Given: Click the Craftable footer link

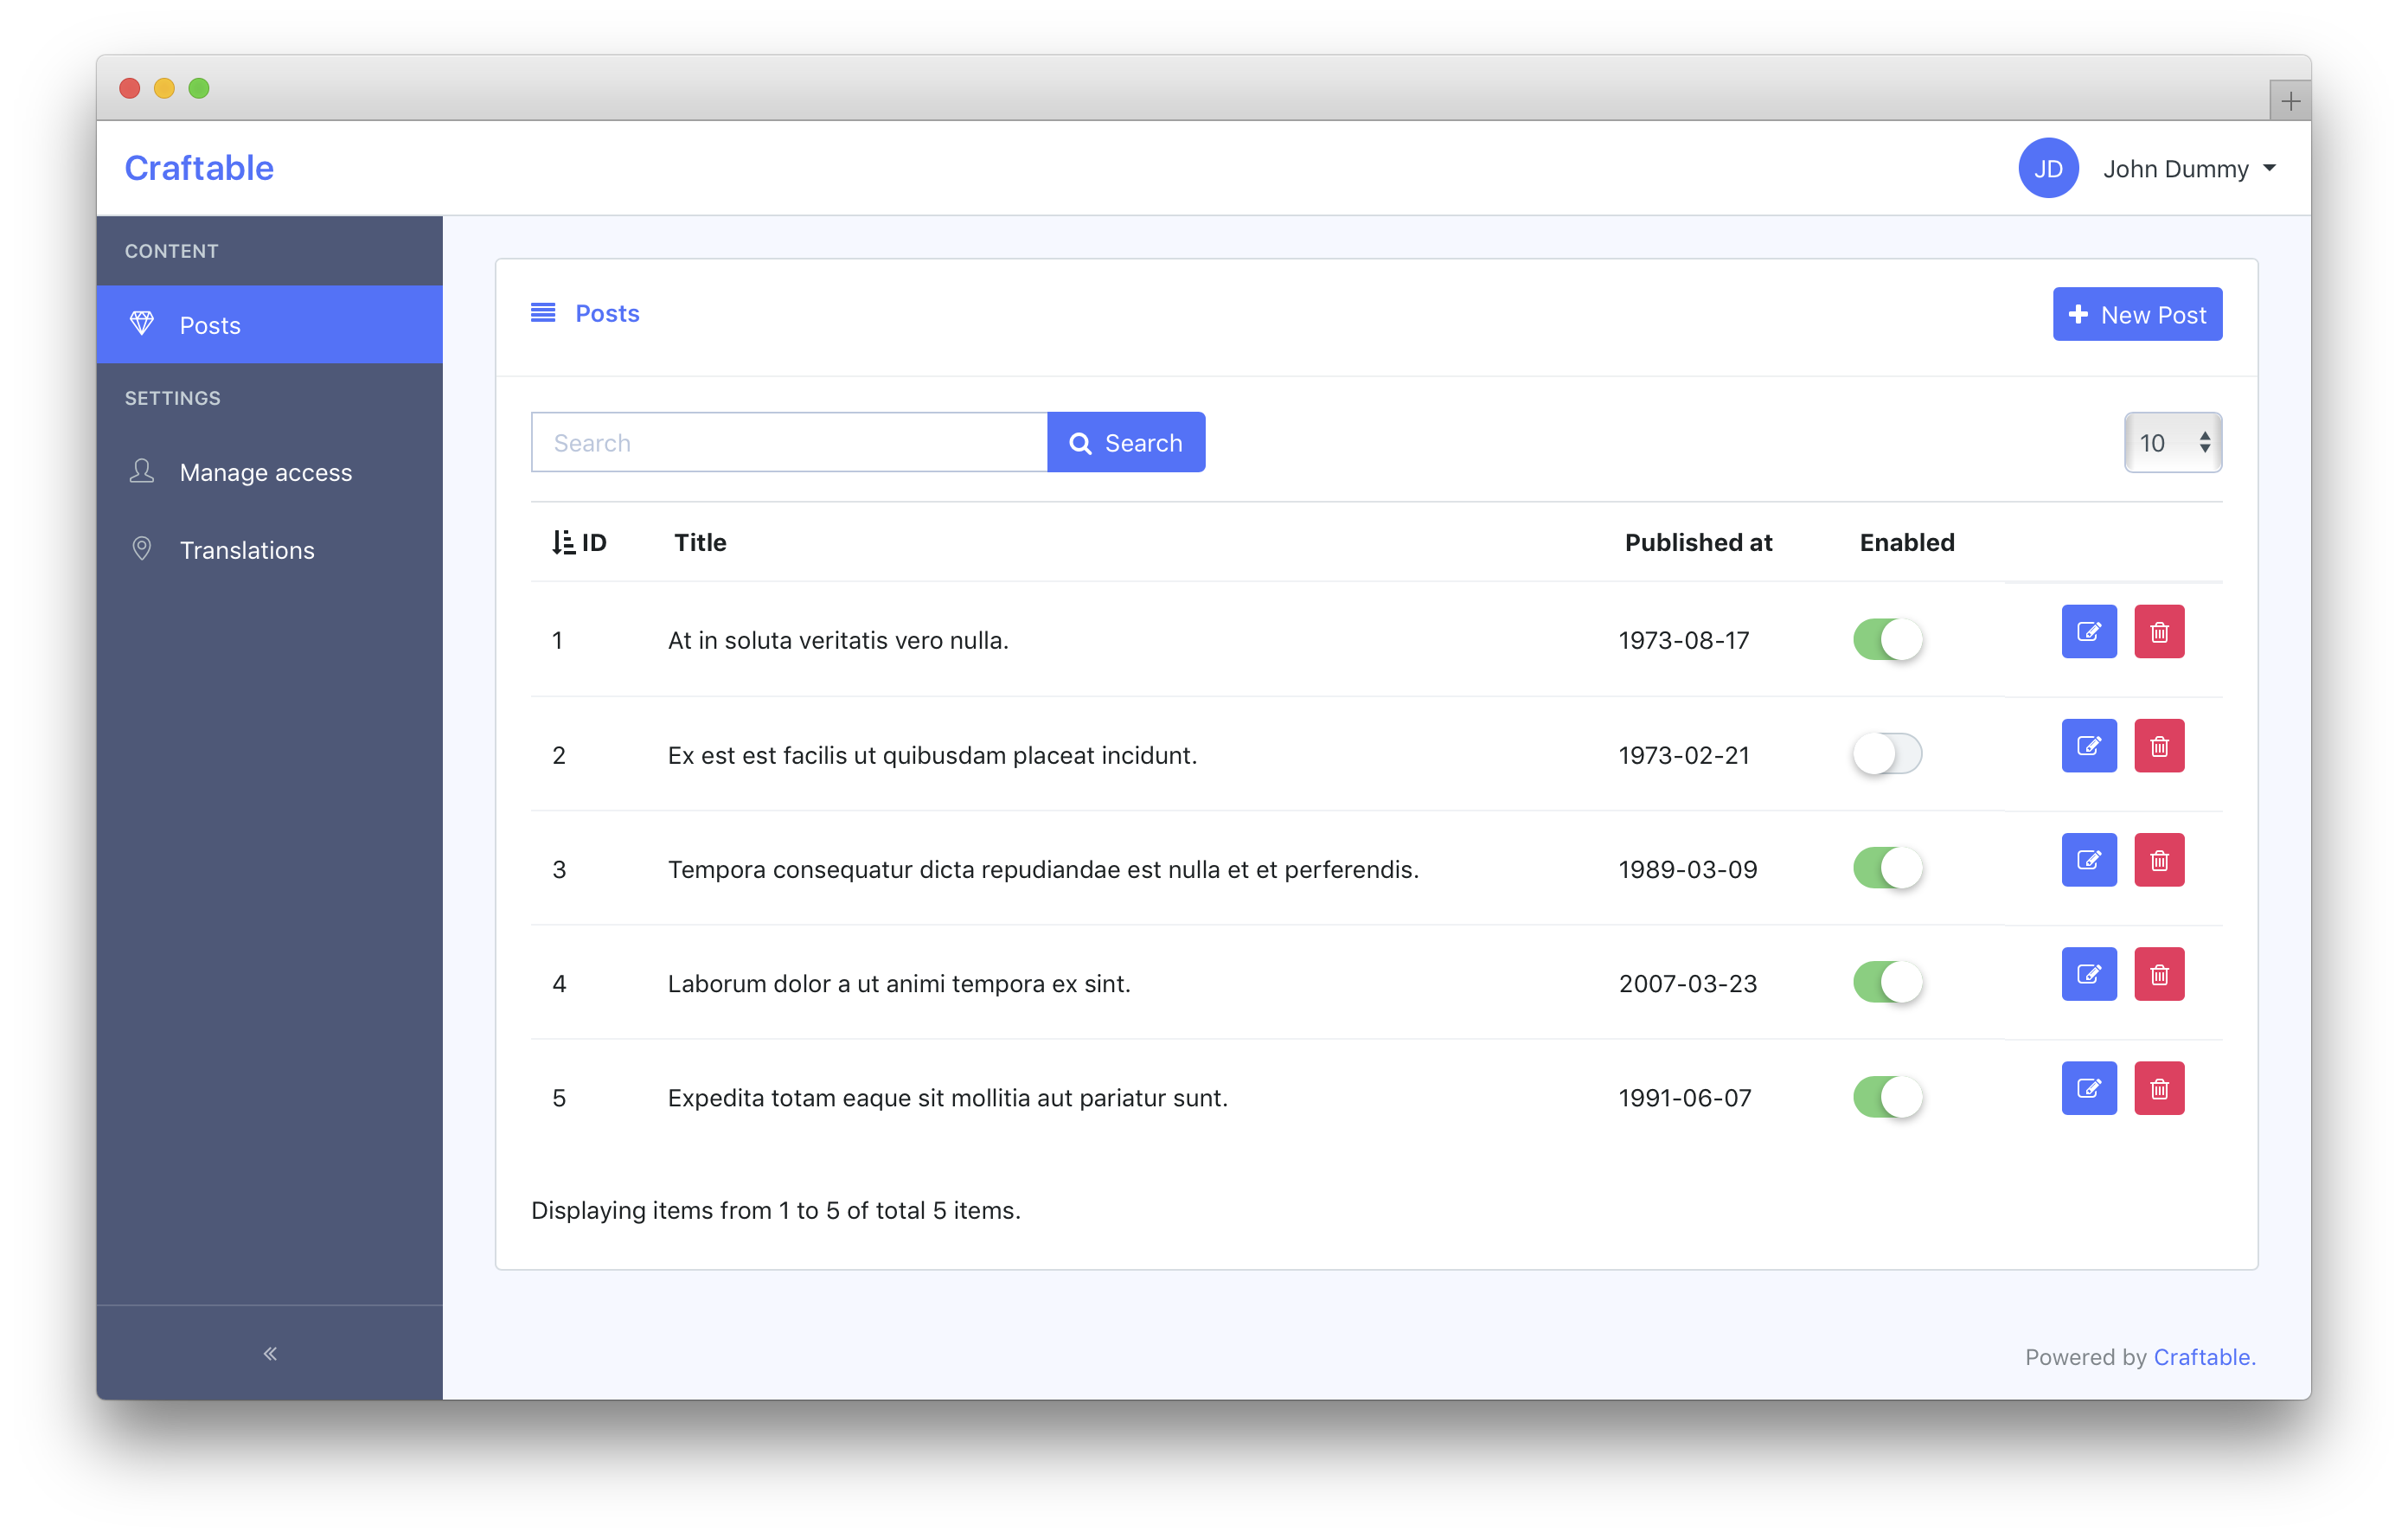Looking at the screenshot, I should pyautogui.click(x=2201, y=1357).
